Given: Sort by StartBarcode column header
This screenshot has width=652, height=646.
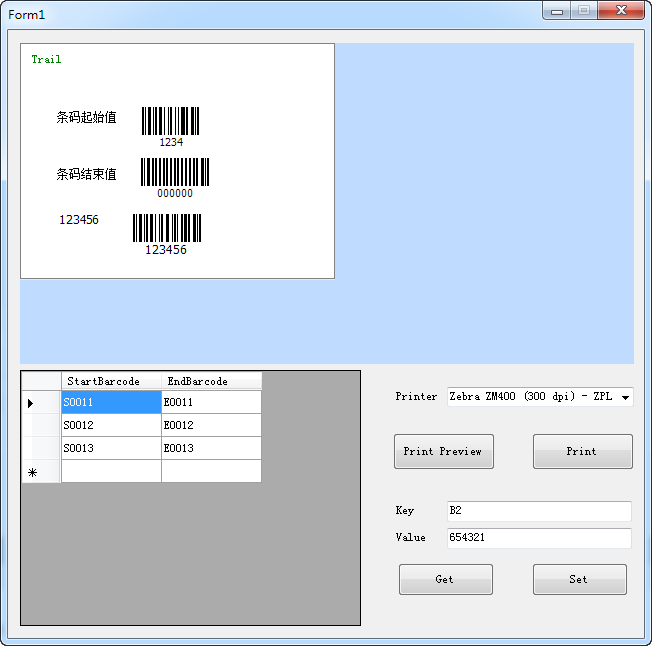Looking at the screenshot, I should pos(111,381).
